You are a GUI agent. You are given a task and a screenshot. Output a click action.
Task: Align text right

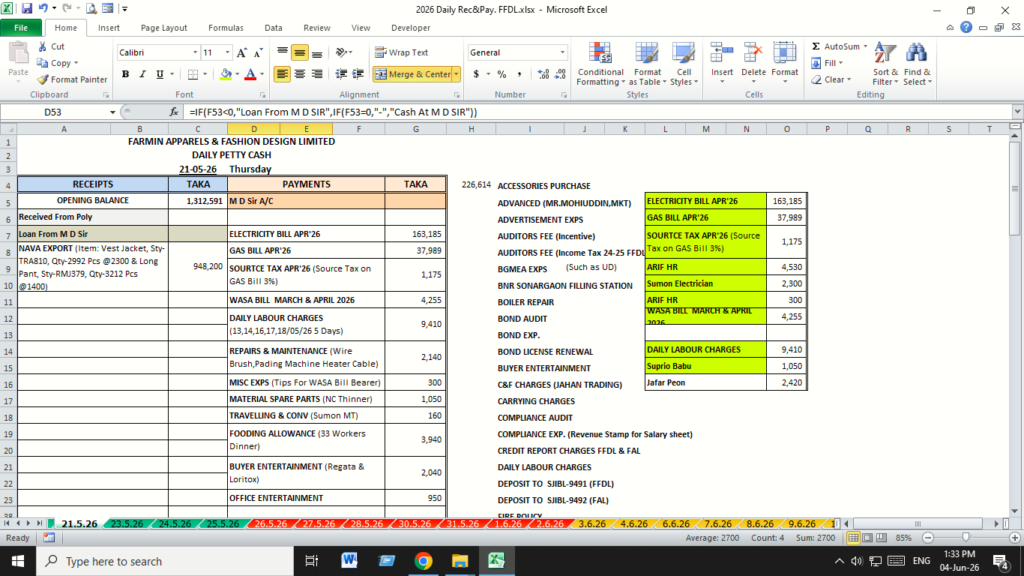click(317, 74)
